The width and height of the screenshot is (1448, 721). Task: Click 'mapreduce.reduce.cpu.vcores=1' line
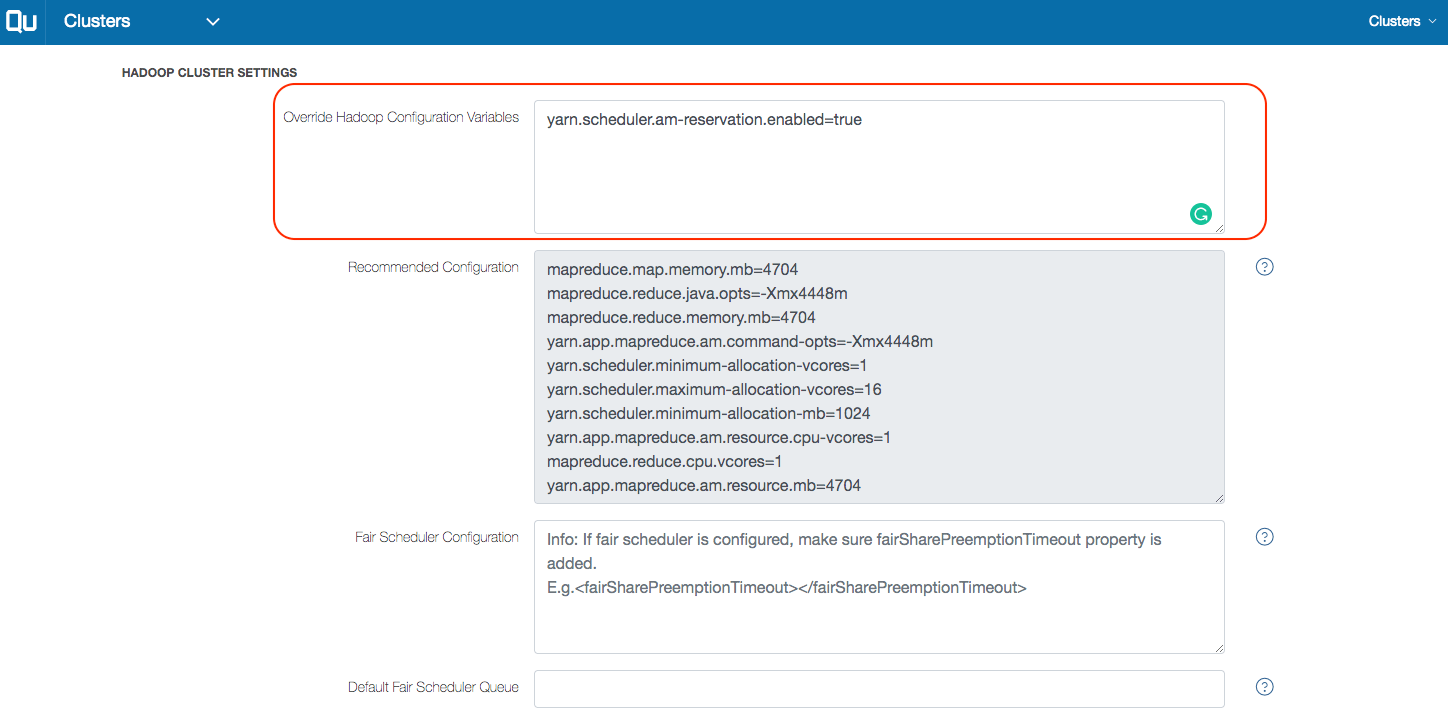point(664,461)
